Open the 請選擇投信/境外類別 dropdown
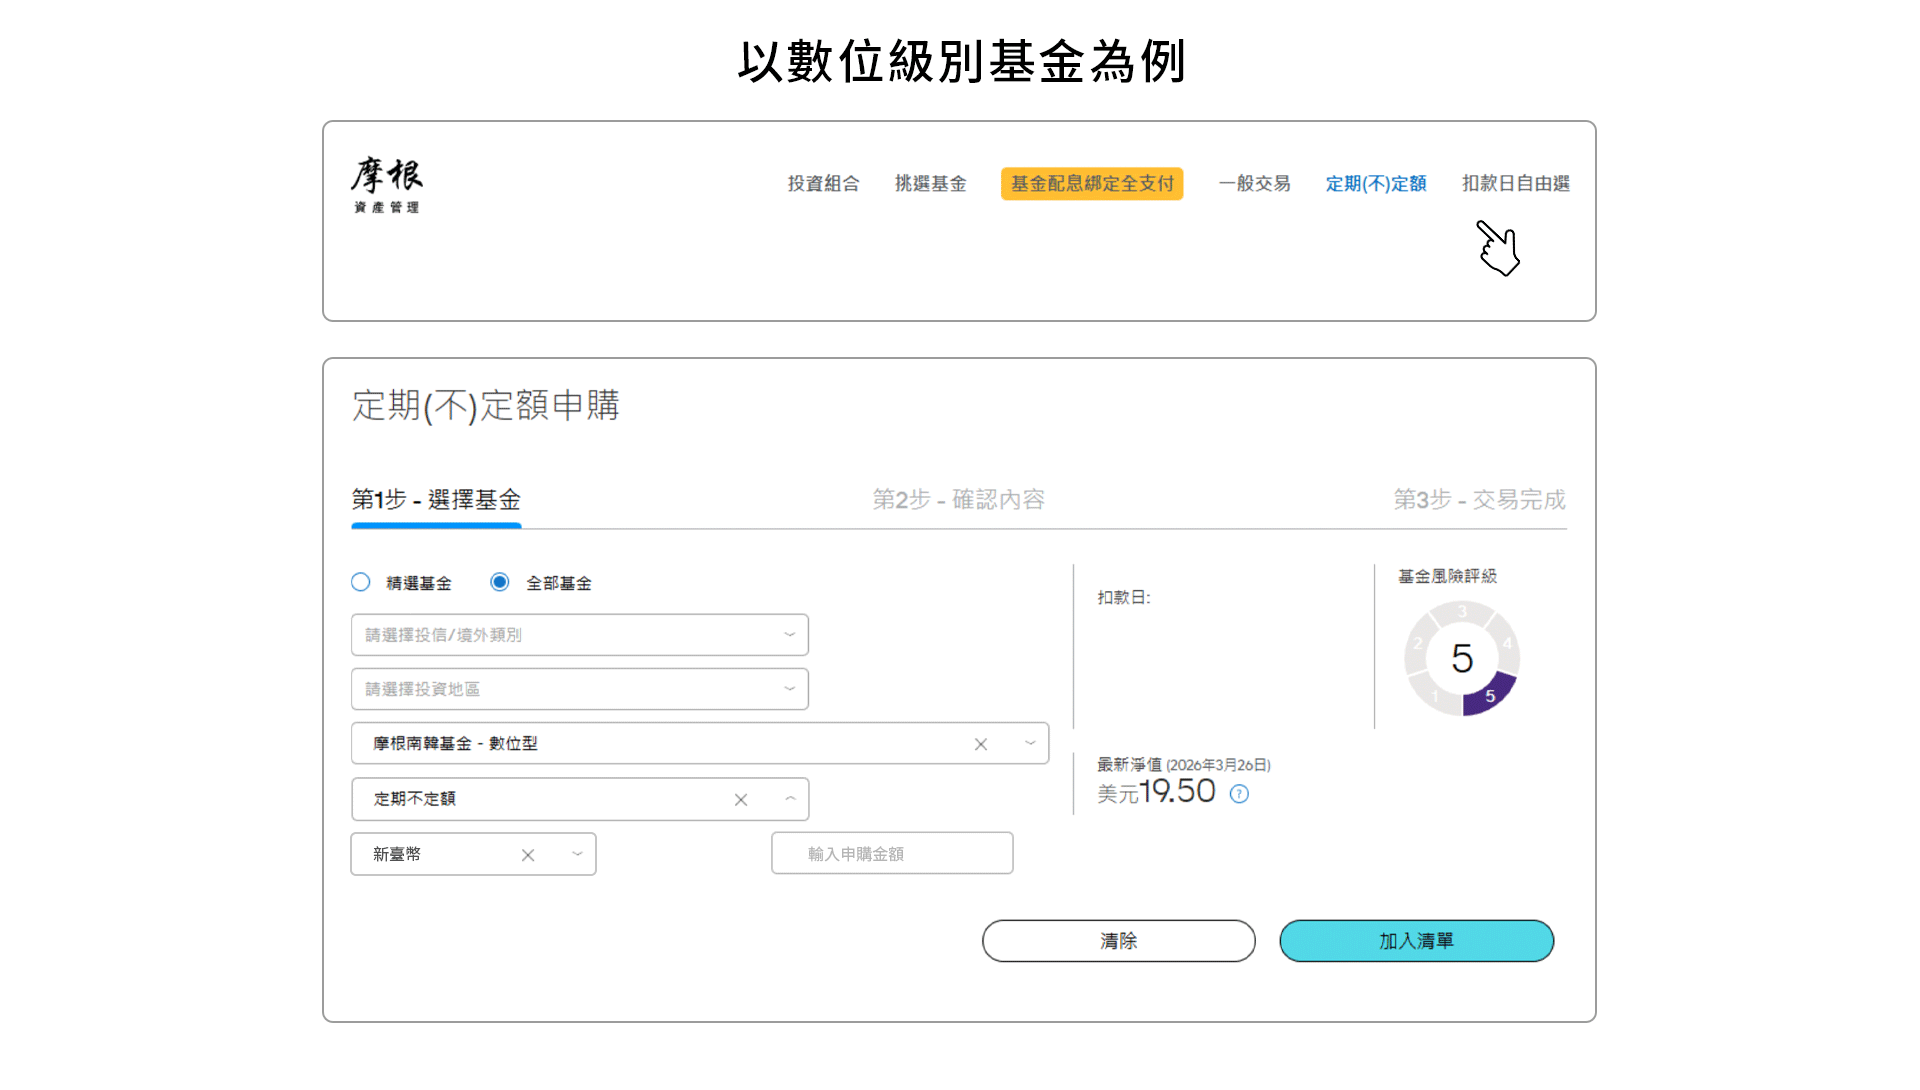Screen dimensions: 1920x1090 [x=579, y=635]
